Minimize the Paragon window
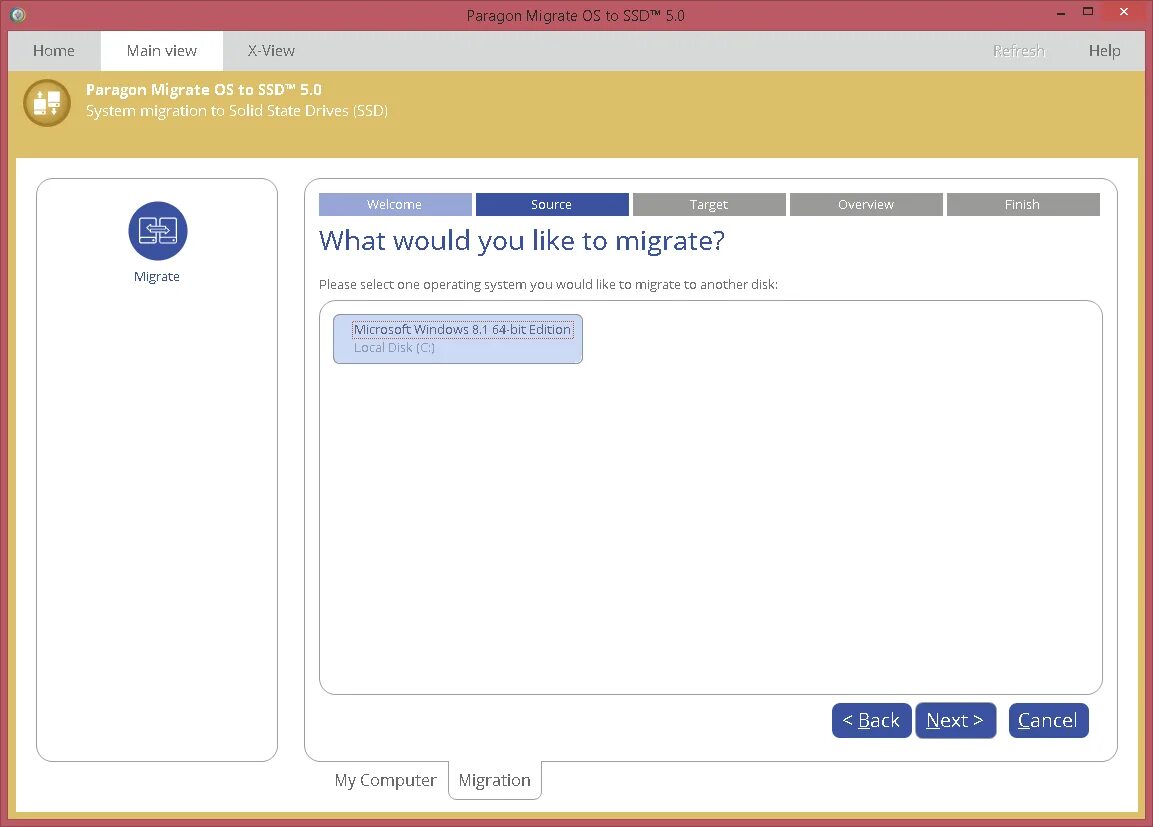The image size is (1153, 827). point(1060,12)
